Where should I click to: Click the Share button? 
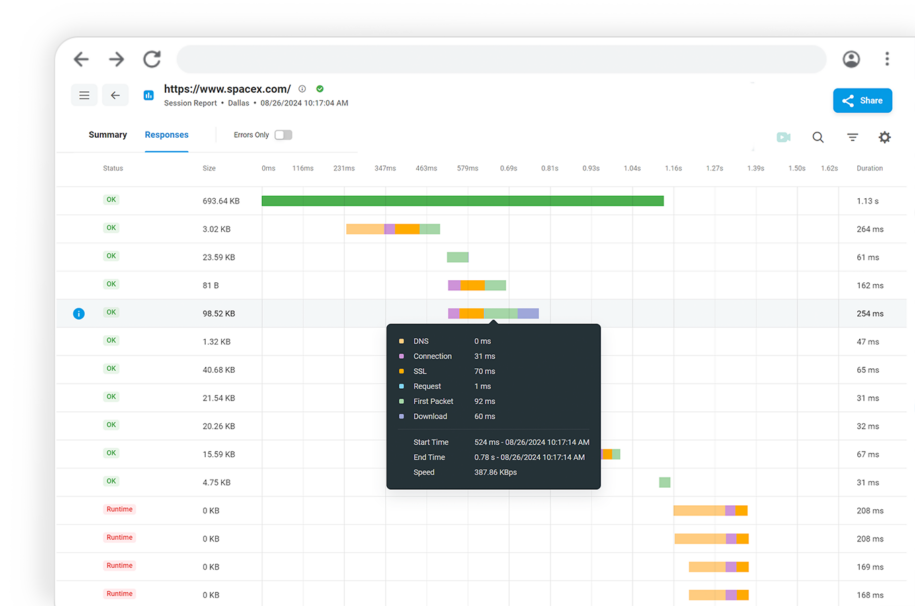tap(861, 100)
